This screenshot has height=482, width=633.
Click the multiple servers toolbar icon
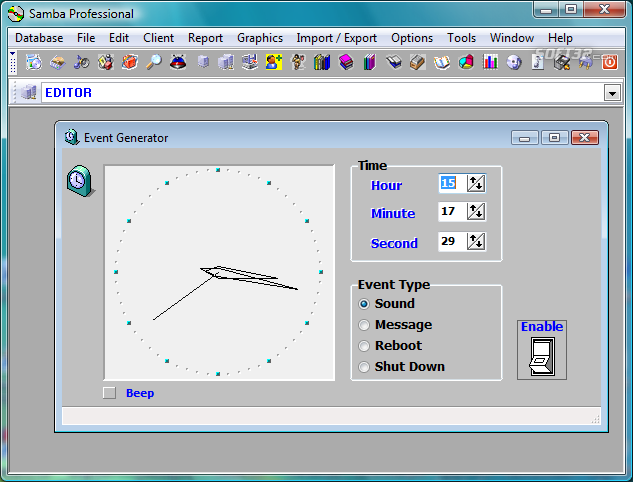coord(226,62)
